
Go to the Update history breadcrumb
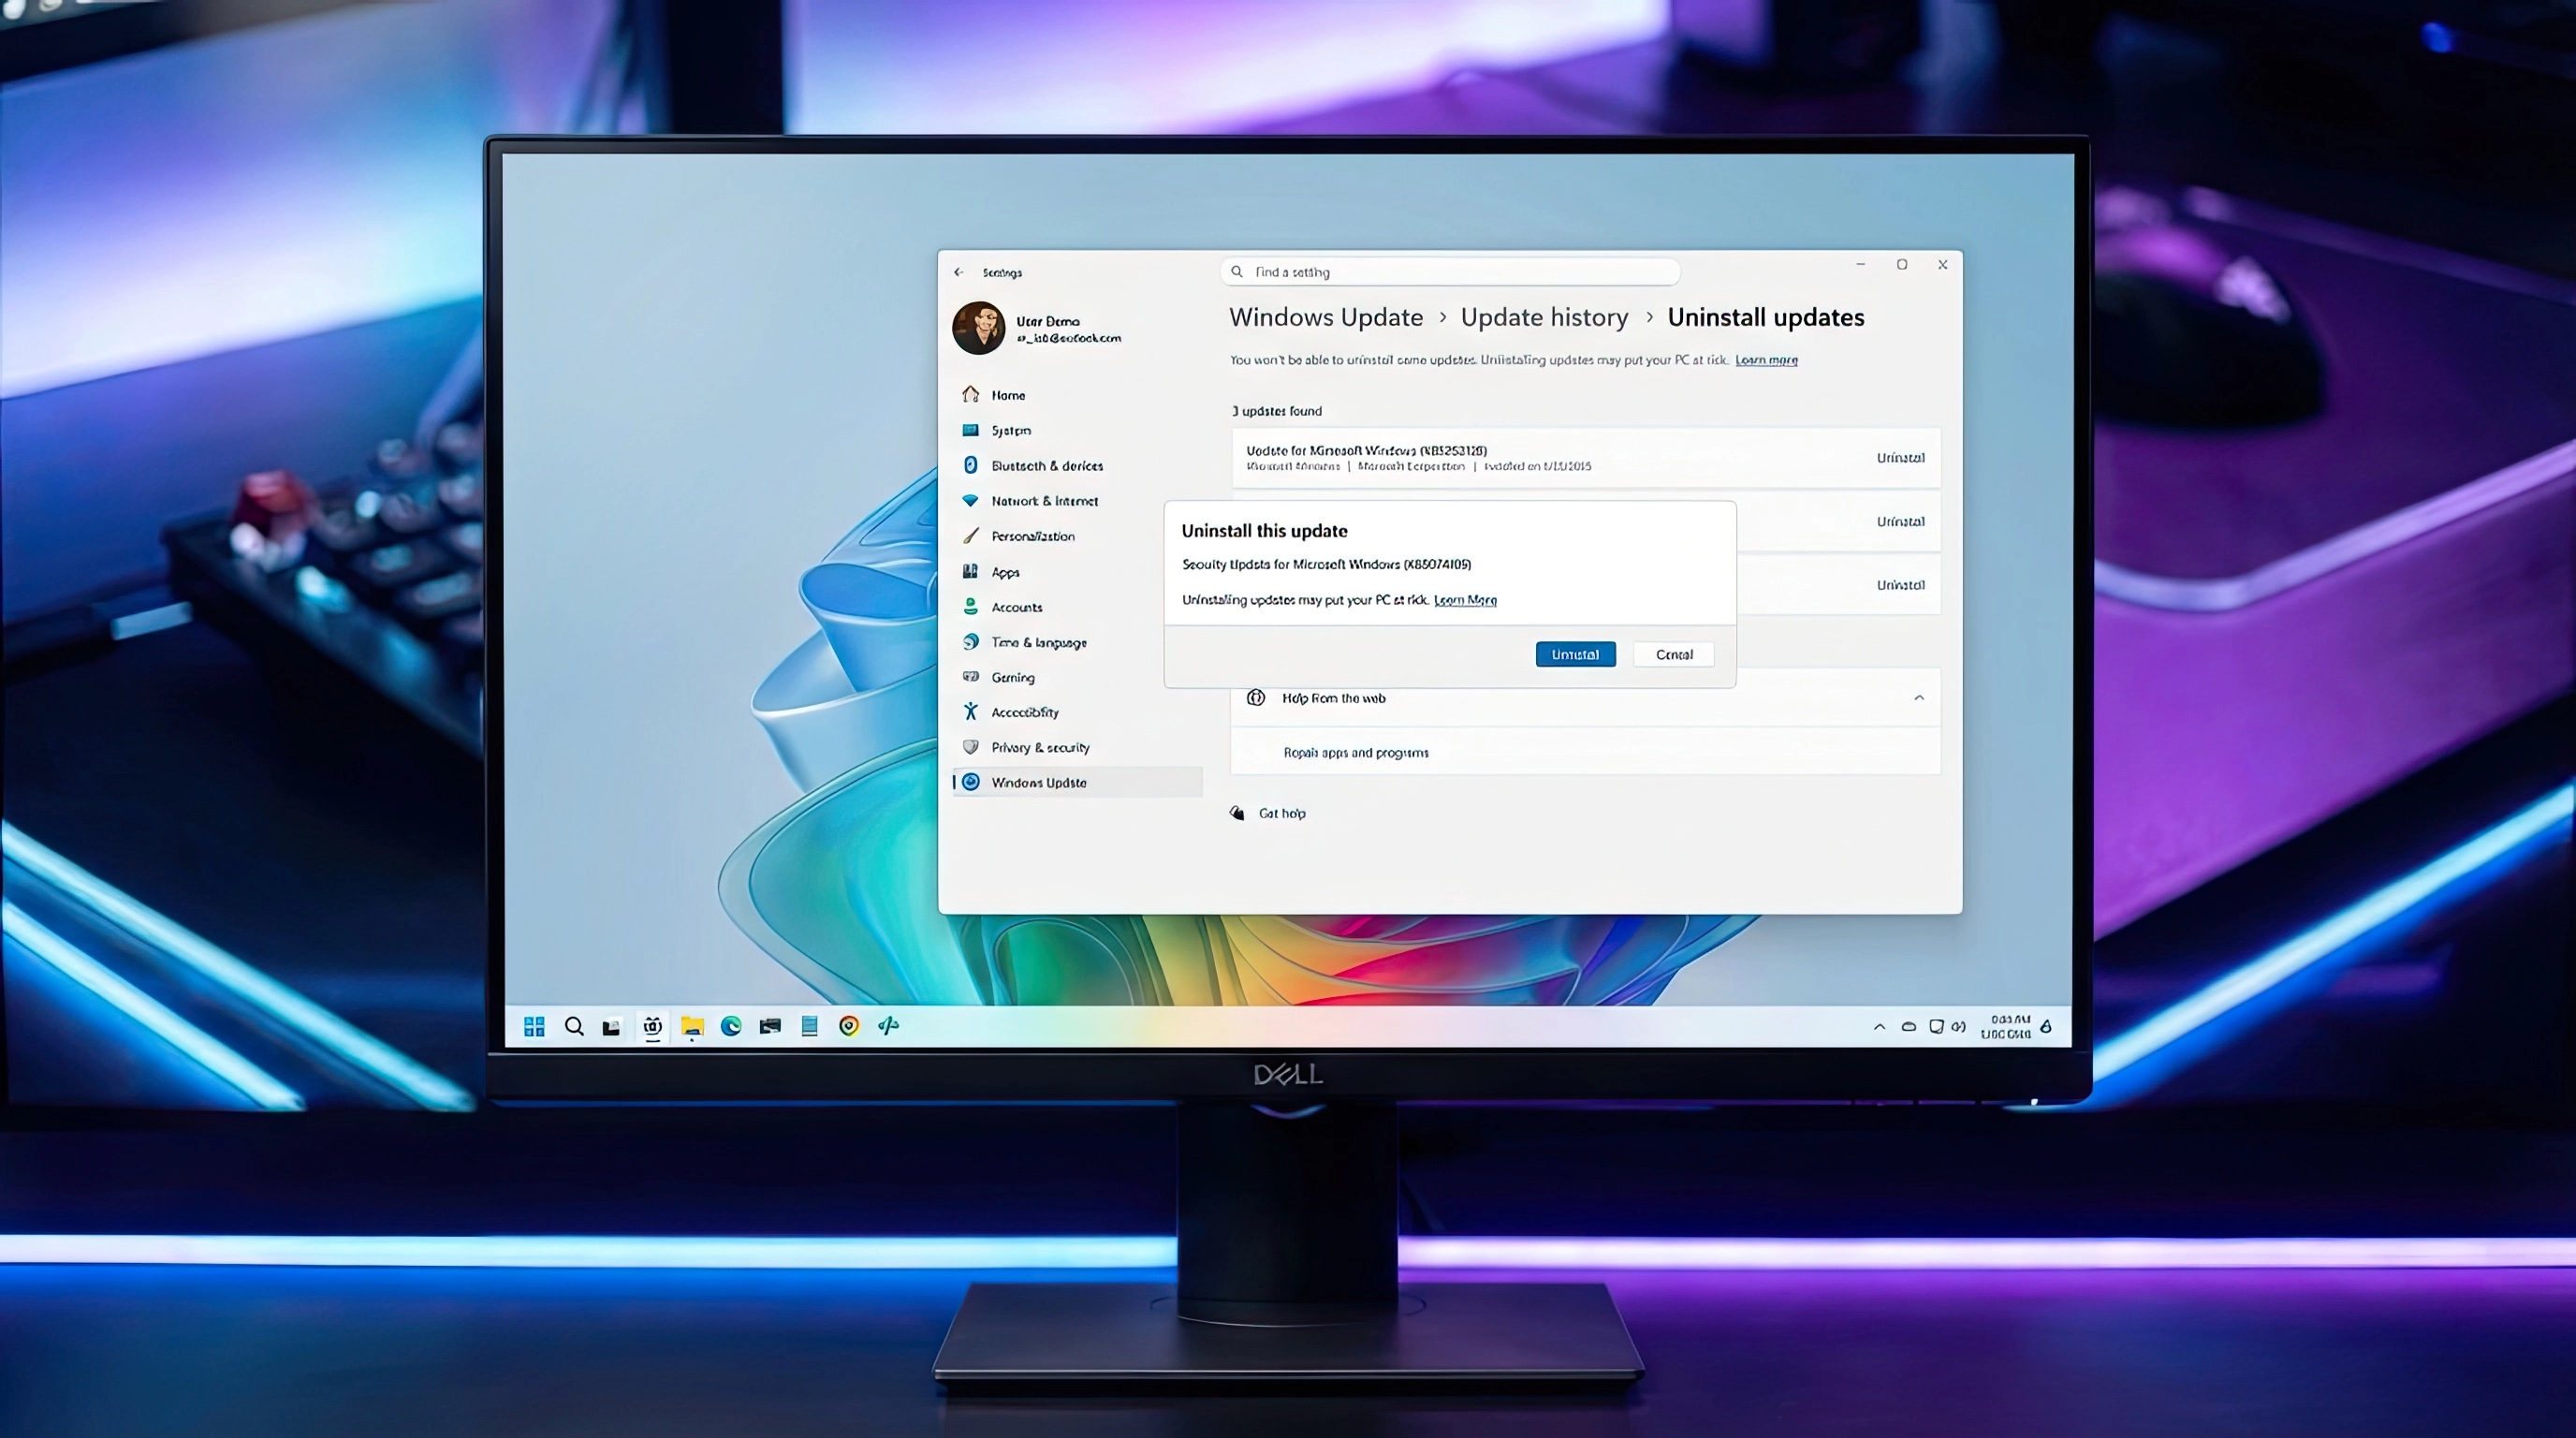pyautogui.click(x=1544, y=317)
